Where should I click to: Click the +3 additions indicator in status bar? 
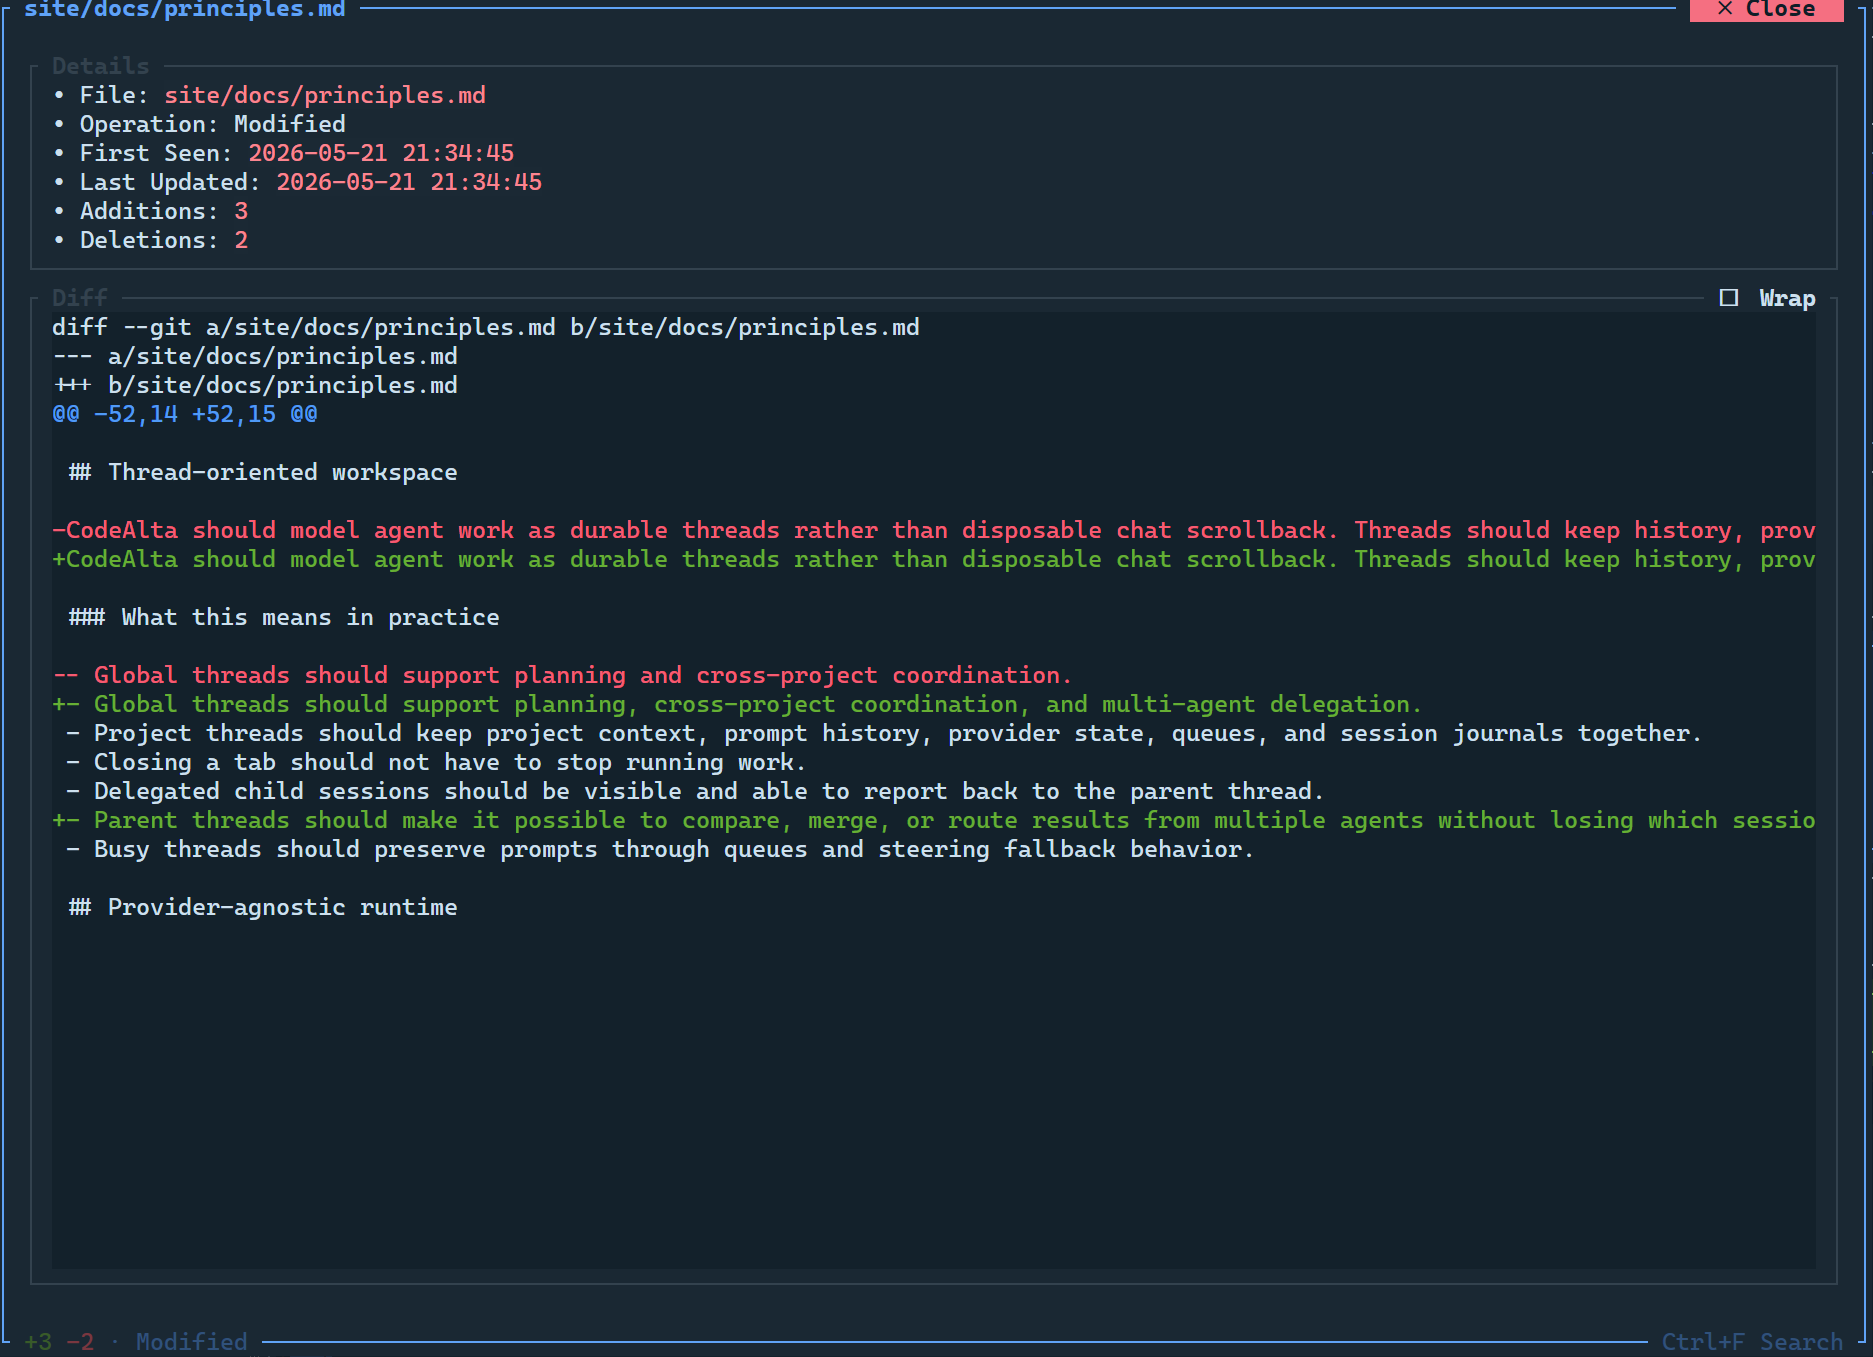[x=38, y=1342]
